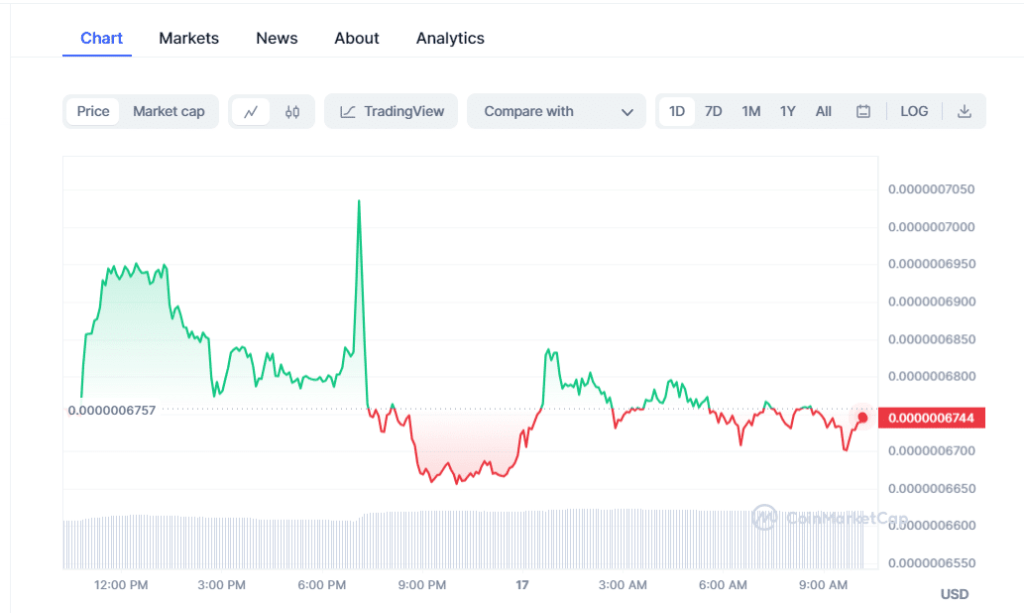Show All time price history

pos(823,112)
